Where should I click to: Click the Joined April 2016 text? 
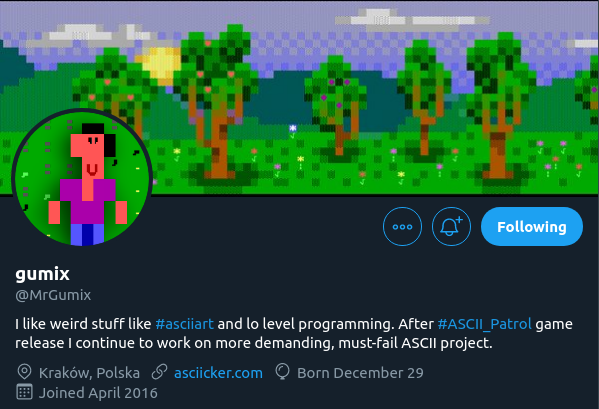click(98, 393)
